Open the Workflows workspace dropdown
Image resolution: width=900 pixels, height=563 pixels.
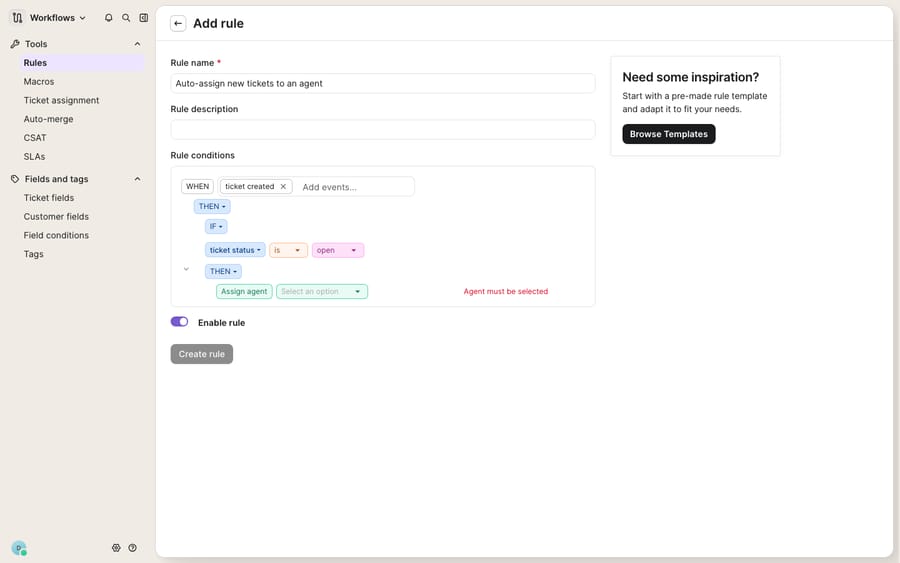point(57,18)
